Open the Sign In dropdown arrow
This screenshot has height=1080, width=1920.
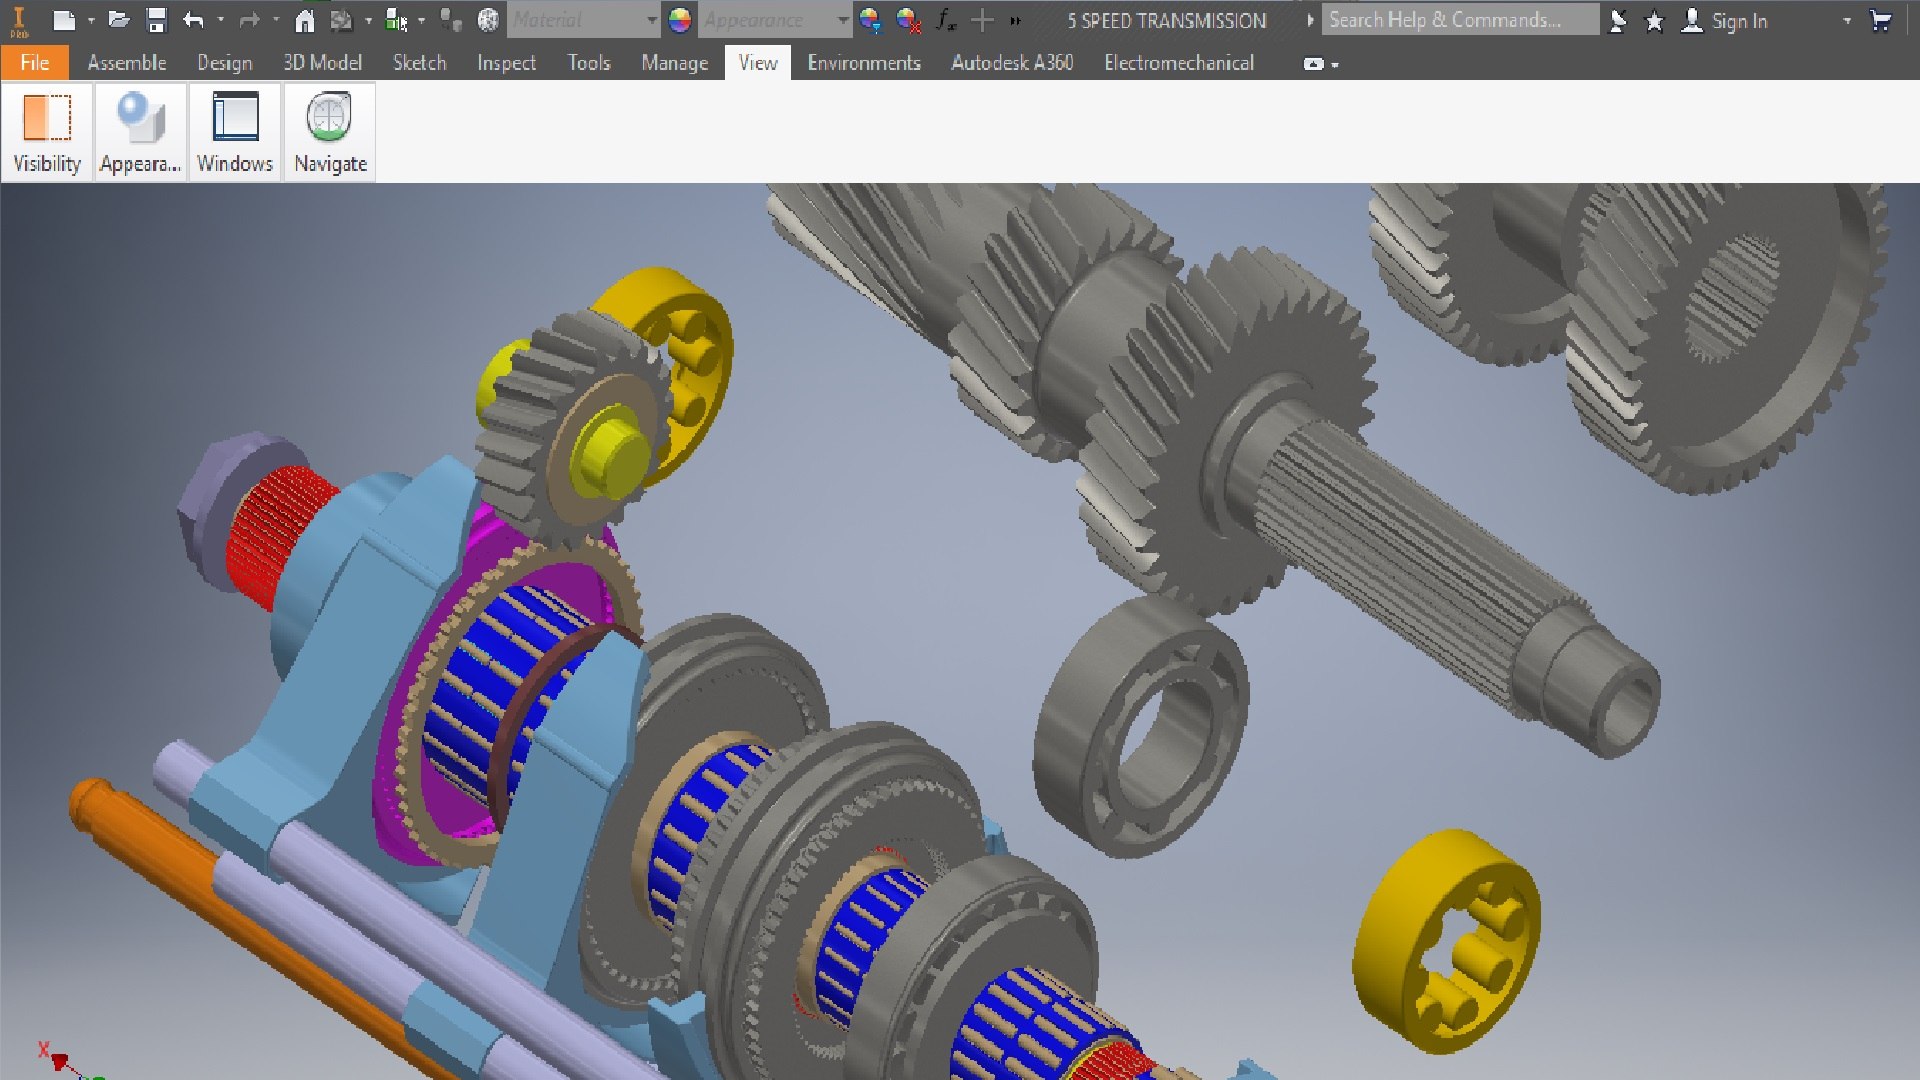[x=1846, y=20]
